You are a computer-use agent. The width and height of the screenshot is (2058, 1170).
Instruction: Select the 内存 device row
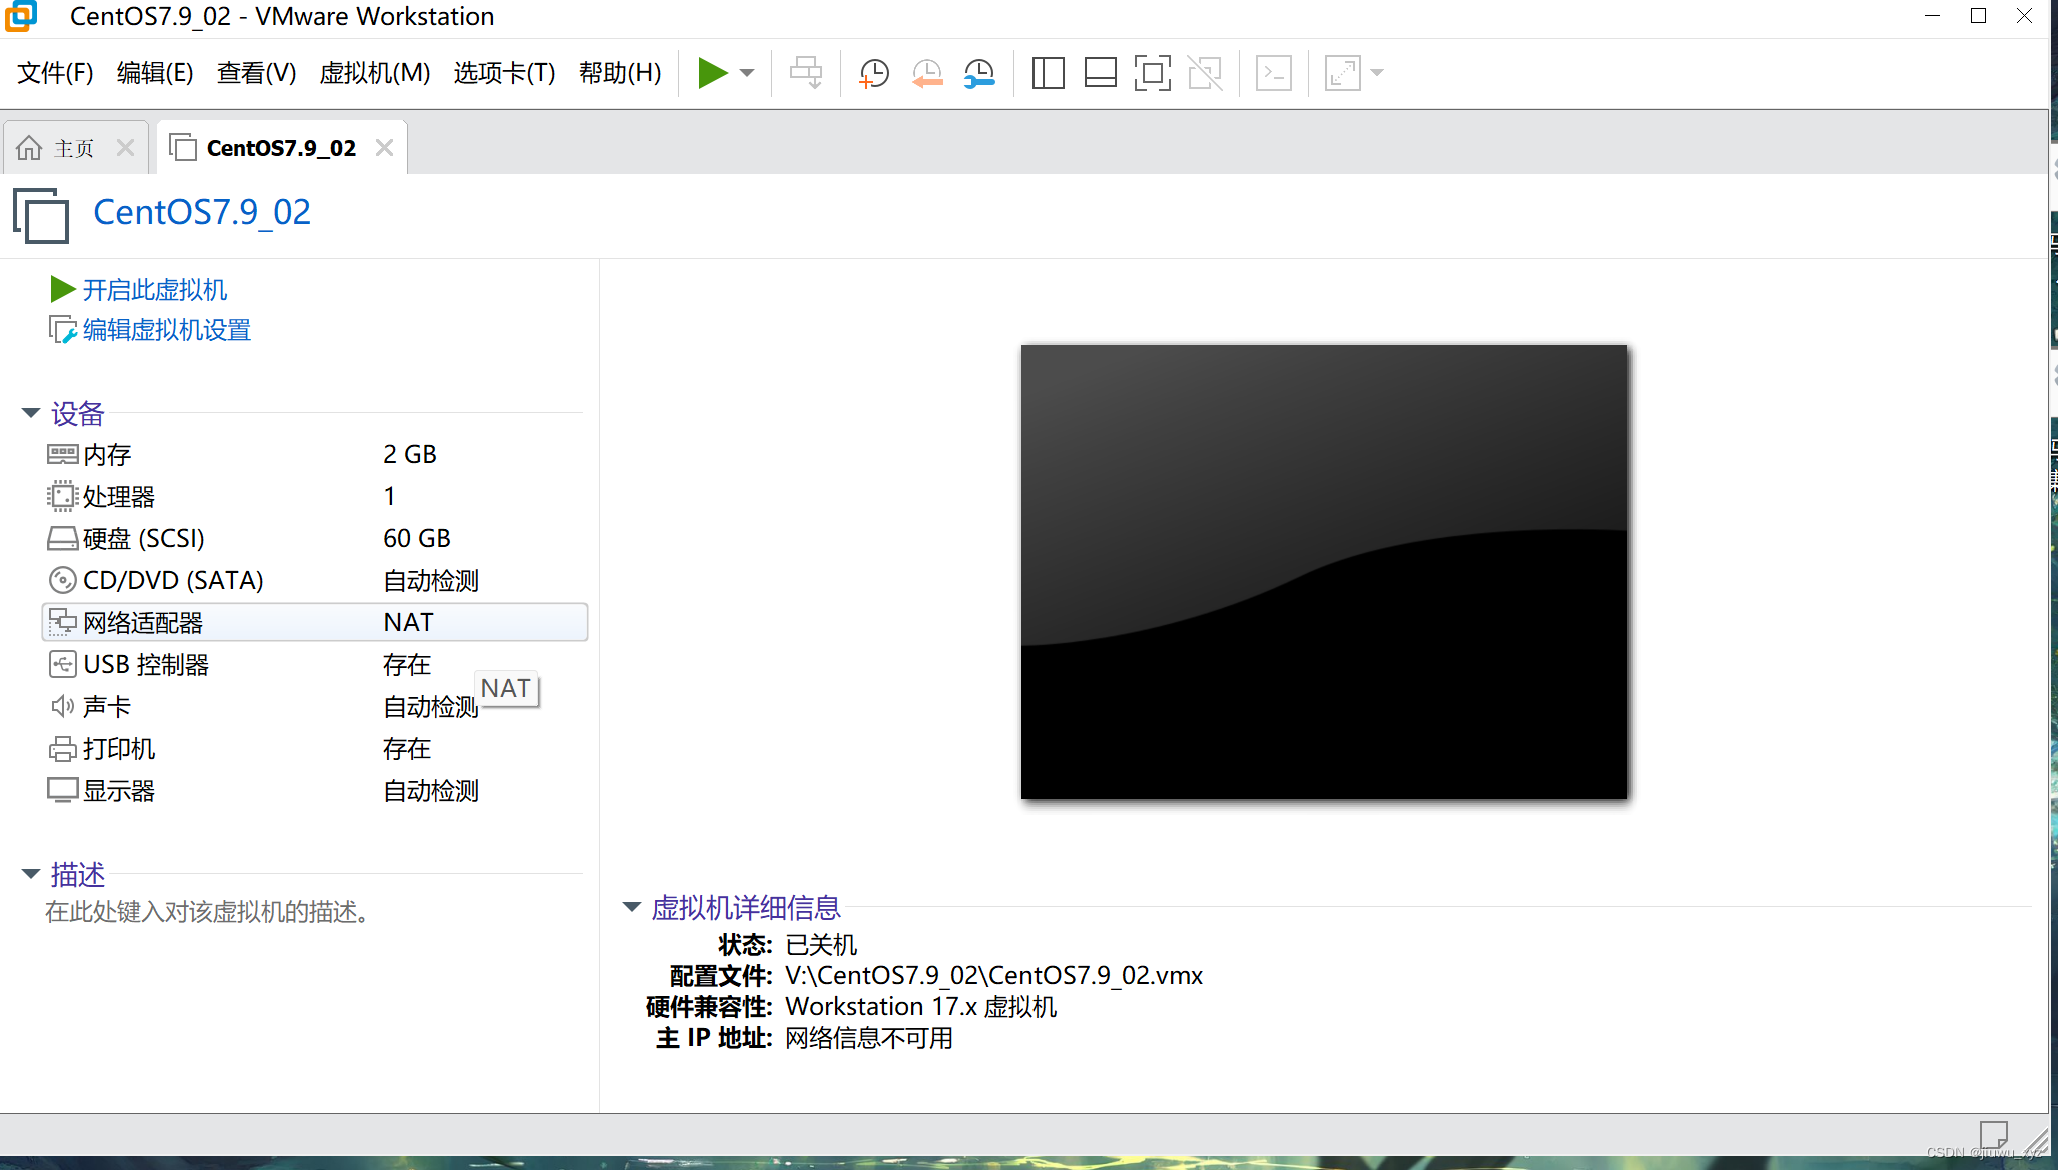pyautogui.click(x=314, y=454)
